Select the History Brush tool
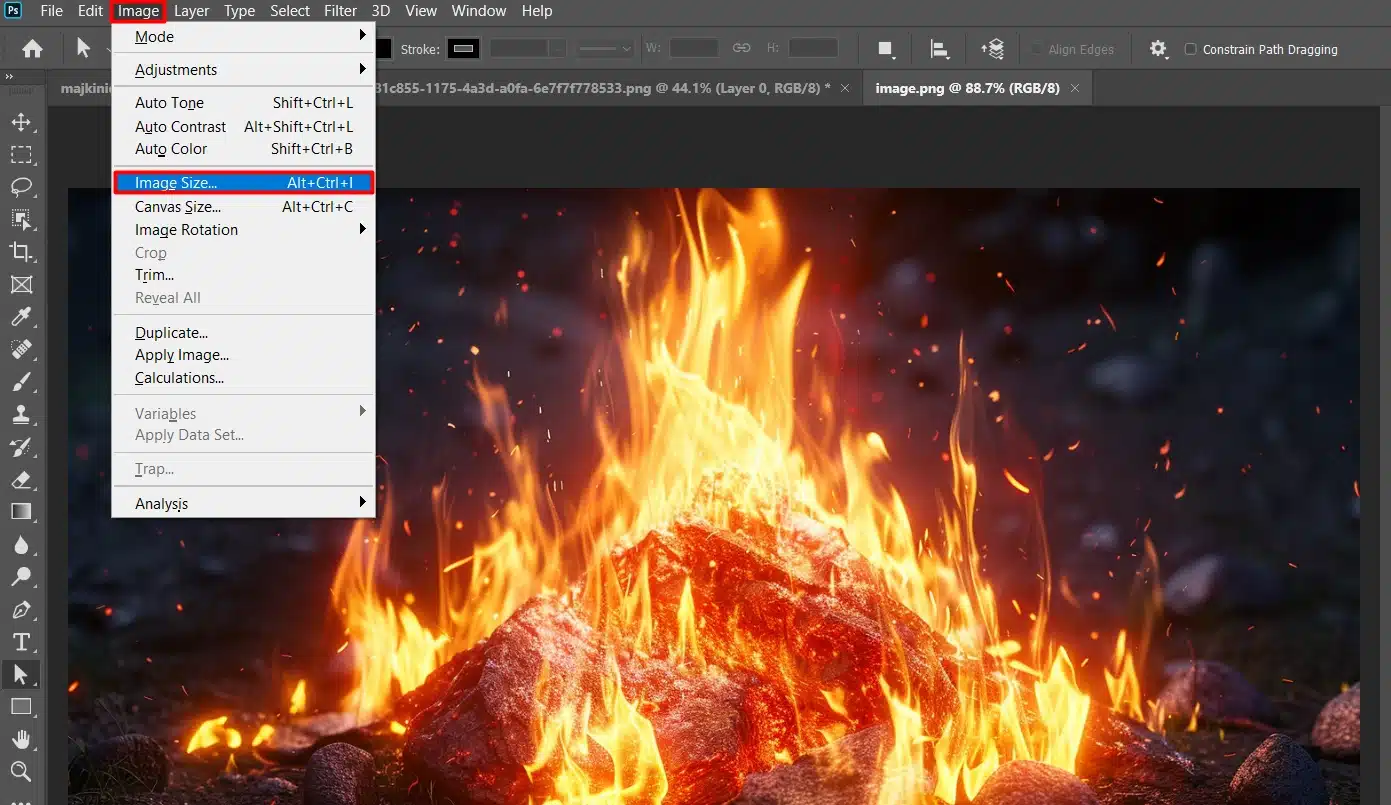The height and width of the screenshot is (805, 1391). click(x=21, y=447)
